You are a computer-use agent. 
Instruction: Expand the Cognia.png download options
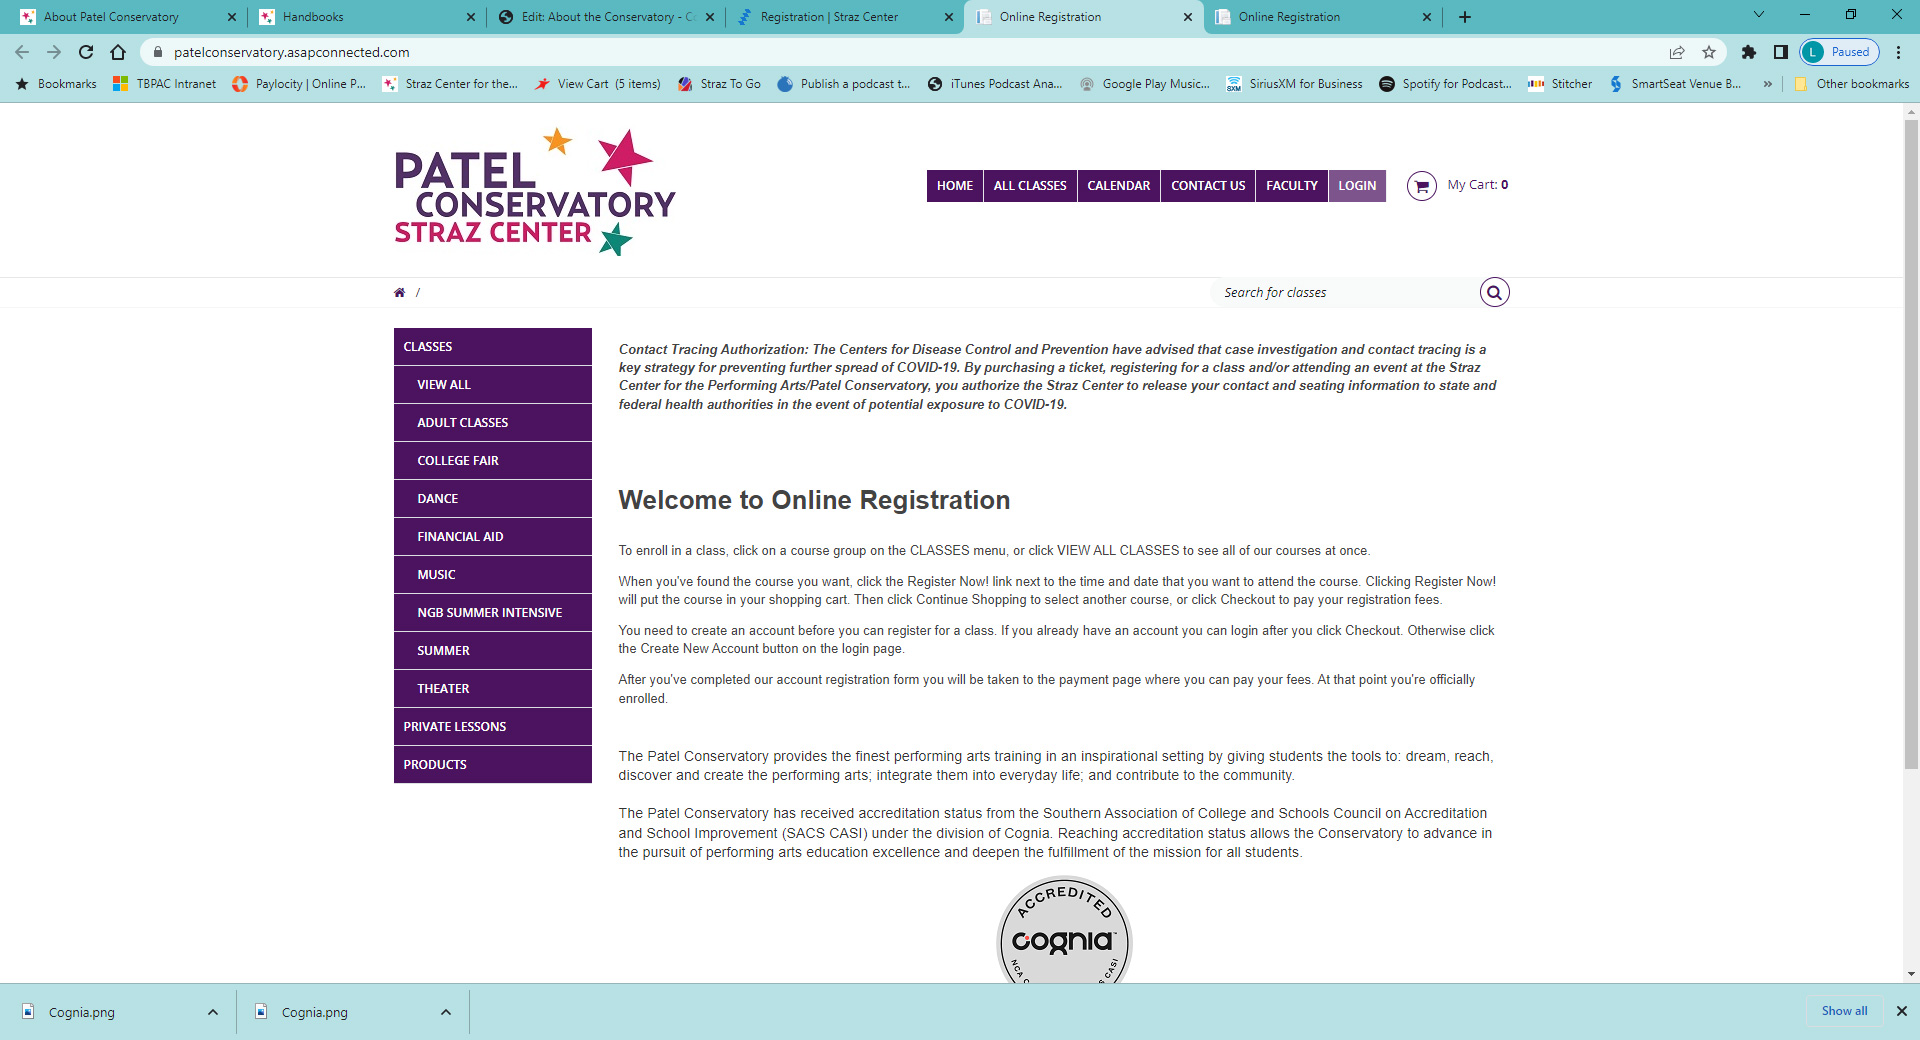tap(212, 1012)
